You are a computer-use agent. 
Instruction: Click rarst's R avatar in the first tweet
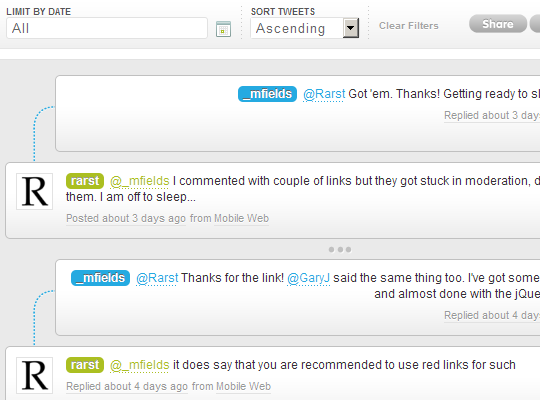pos(34,192)
